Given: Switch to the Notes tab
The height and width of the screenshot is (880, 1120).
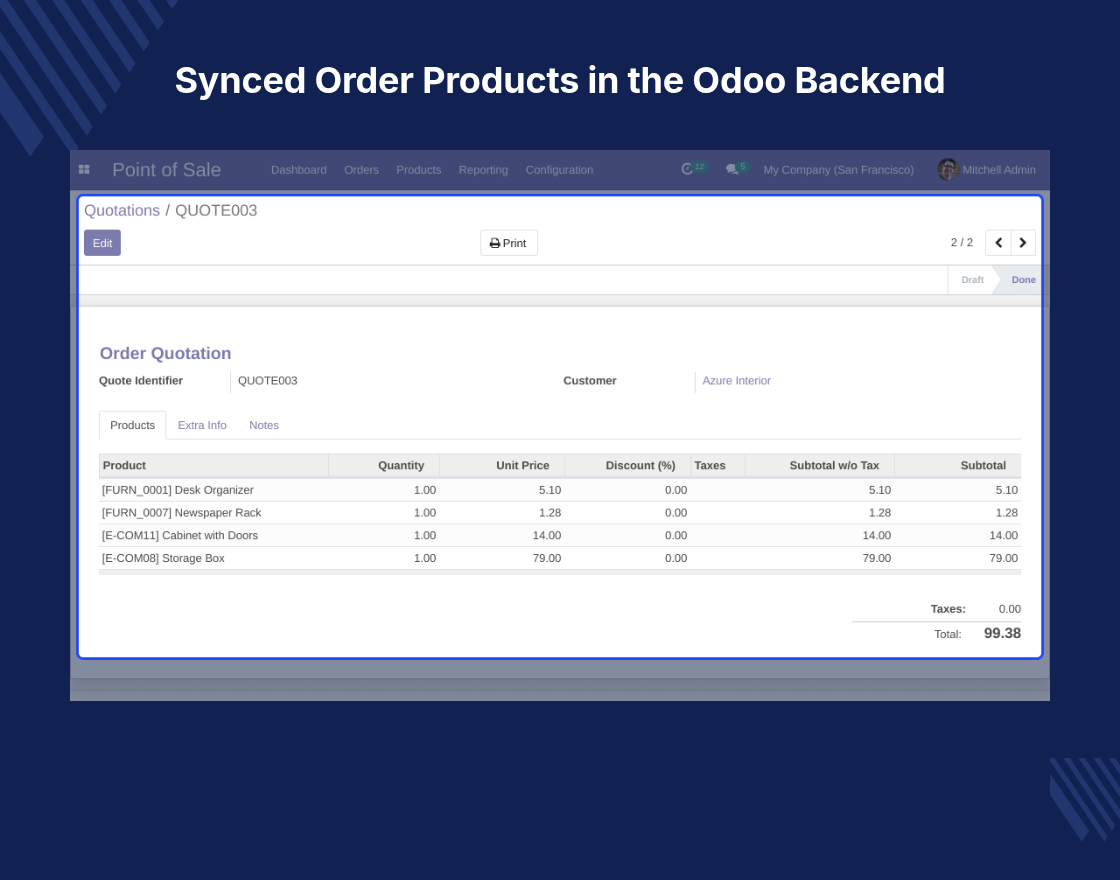Looking at the screenshot, I should coord(264,425).
